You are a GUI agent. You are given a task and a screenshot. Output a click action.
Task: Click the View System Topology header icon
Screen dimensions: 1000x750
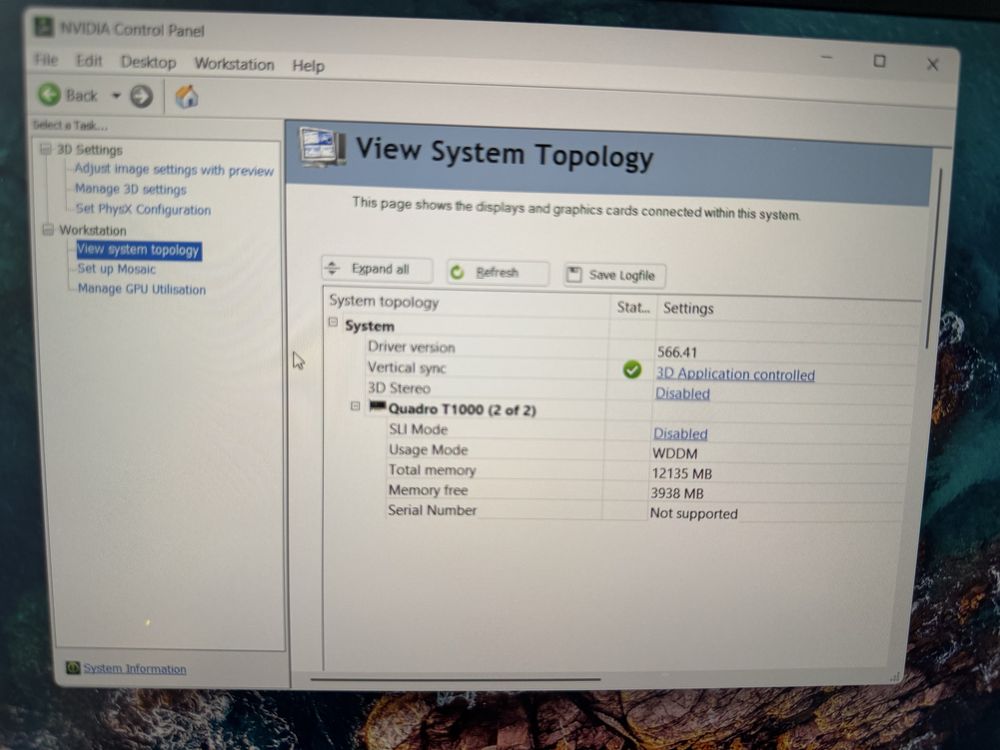(323, 147)
